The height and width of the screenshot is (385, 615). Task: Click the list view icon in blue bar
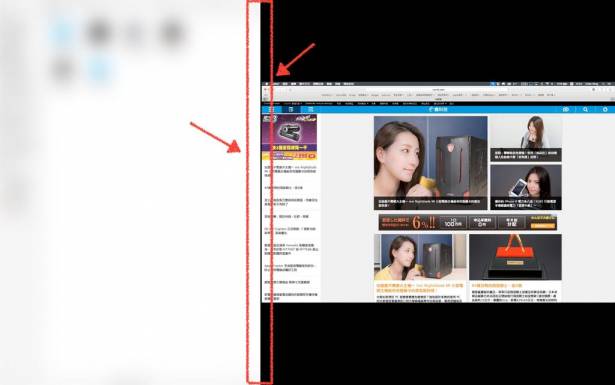310,109
